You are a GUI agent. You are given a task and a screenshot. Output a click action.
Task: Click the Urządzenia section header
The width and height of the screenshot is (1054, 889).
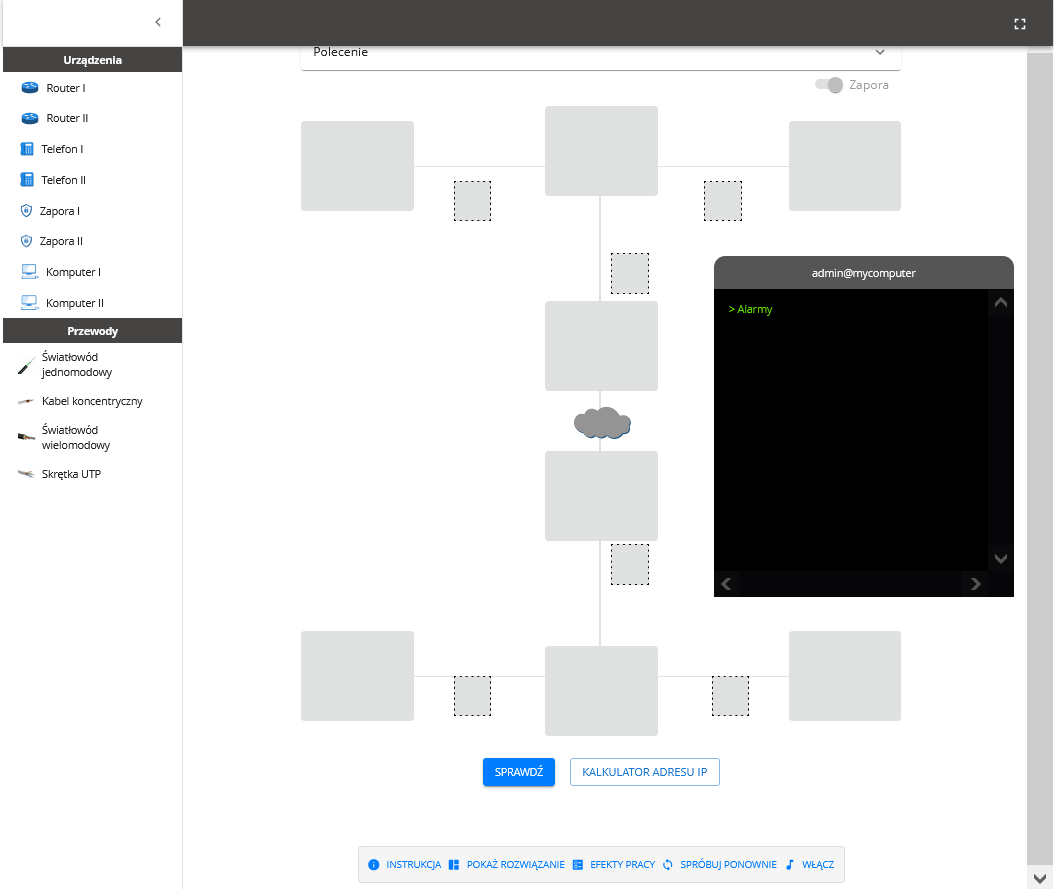coord(93,60)
